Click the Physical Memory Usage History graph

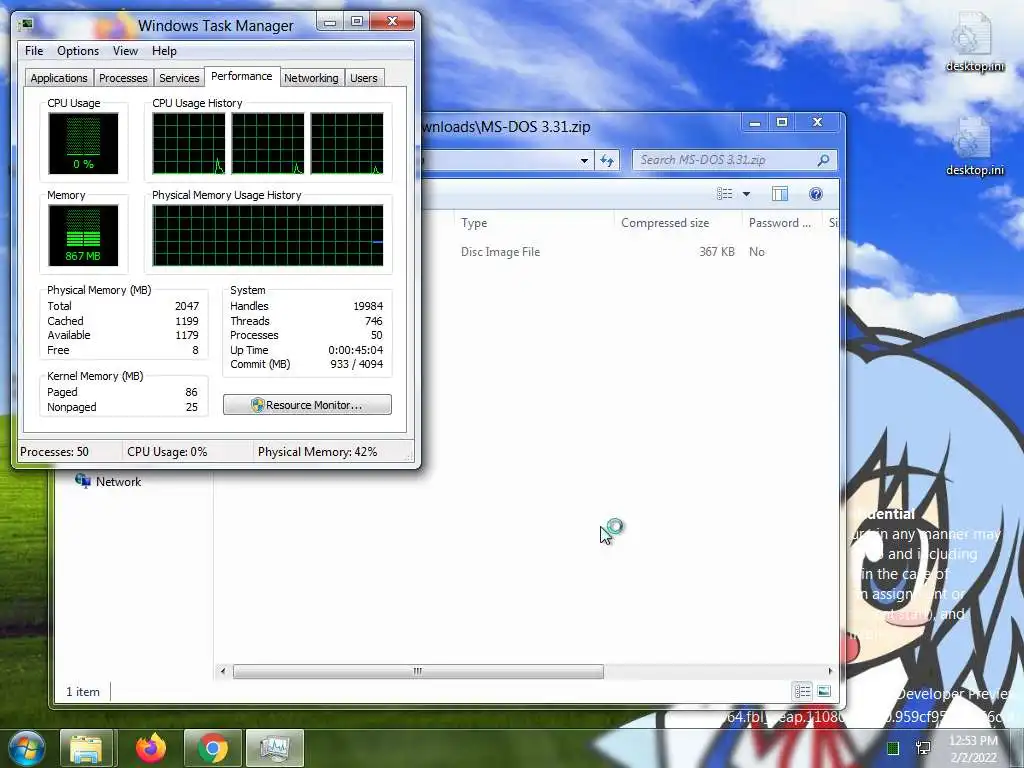point(268,235)
